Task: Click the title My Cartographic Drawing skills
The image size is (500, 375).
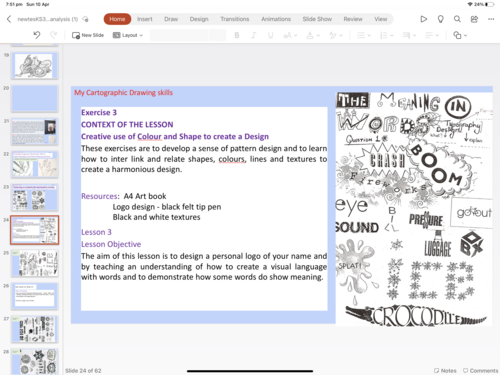Action: [123, 93]
